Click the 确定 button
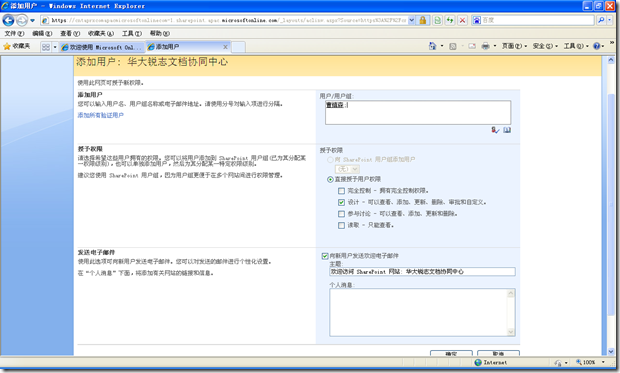Image resolution: width=620 pixels, height=373 pixels. click(451, 353)
